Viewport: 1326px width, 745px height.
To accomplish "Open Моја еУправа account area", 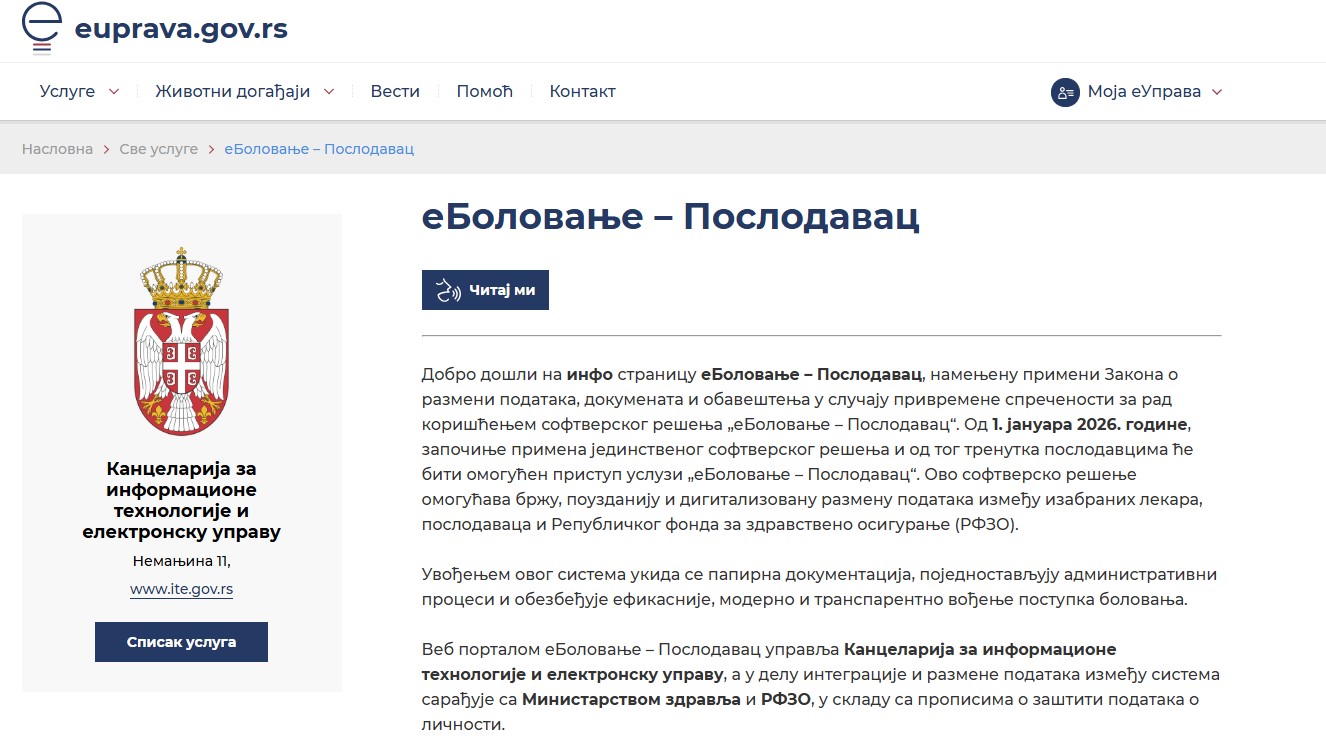I will coord(1140,91).
